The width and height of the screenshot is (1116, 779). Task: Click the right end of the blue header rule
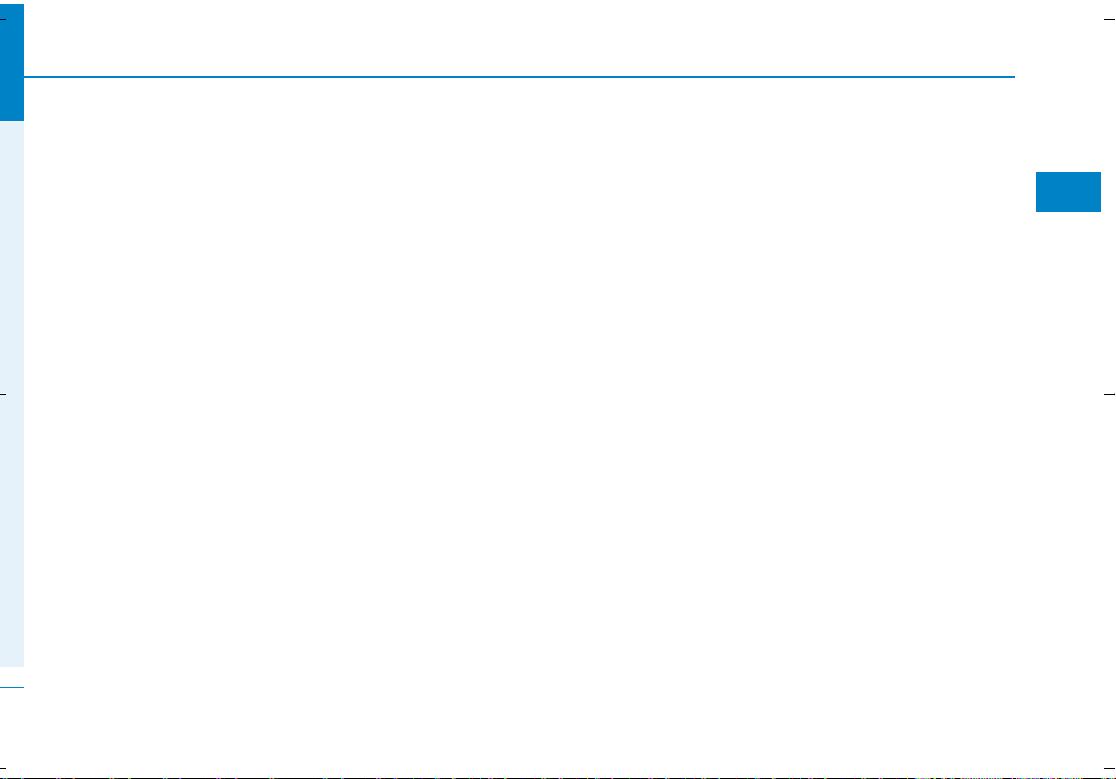tap(1012, 77)
